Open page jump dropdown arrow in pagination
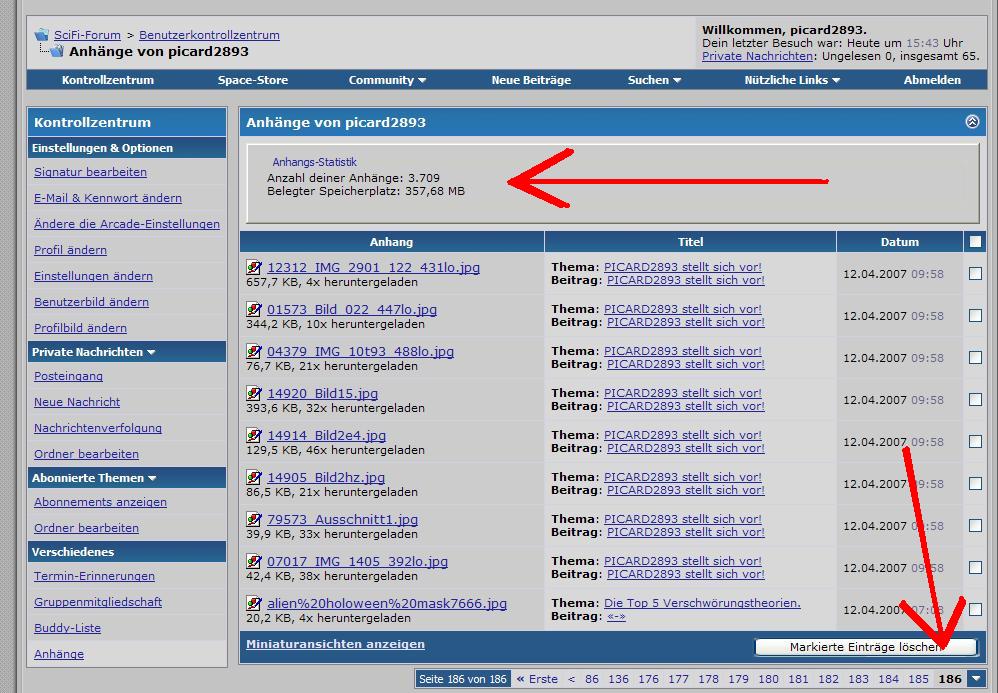 coord(976,679)
